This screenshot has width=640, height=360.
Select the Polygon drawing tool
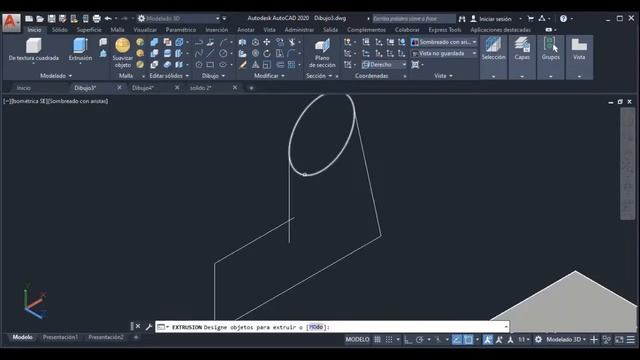199,64
